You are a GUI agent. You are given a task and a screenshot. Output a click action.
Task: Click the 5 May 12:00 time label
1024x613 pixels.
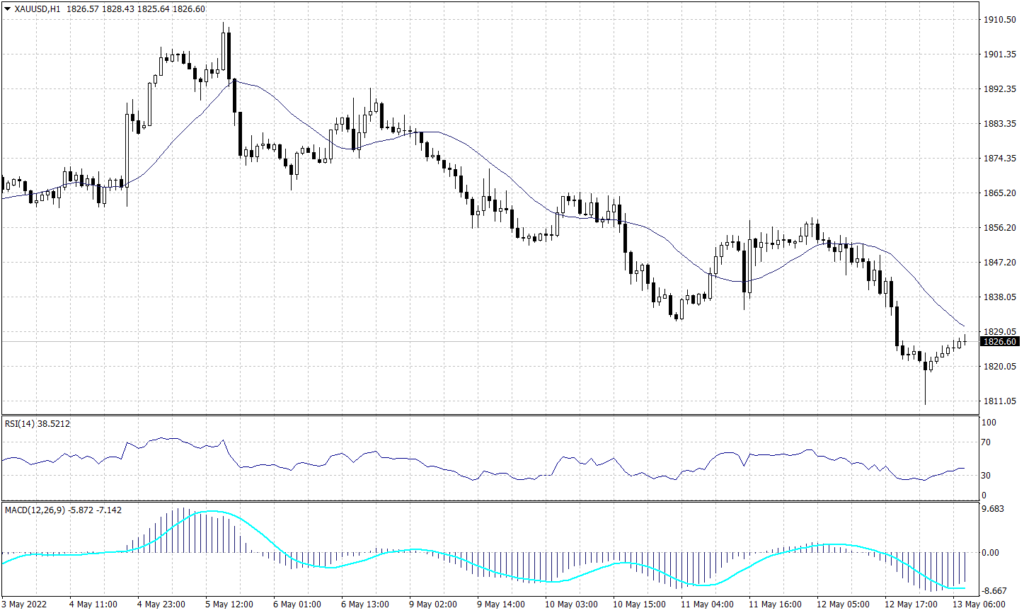[x=228, y=604]
